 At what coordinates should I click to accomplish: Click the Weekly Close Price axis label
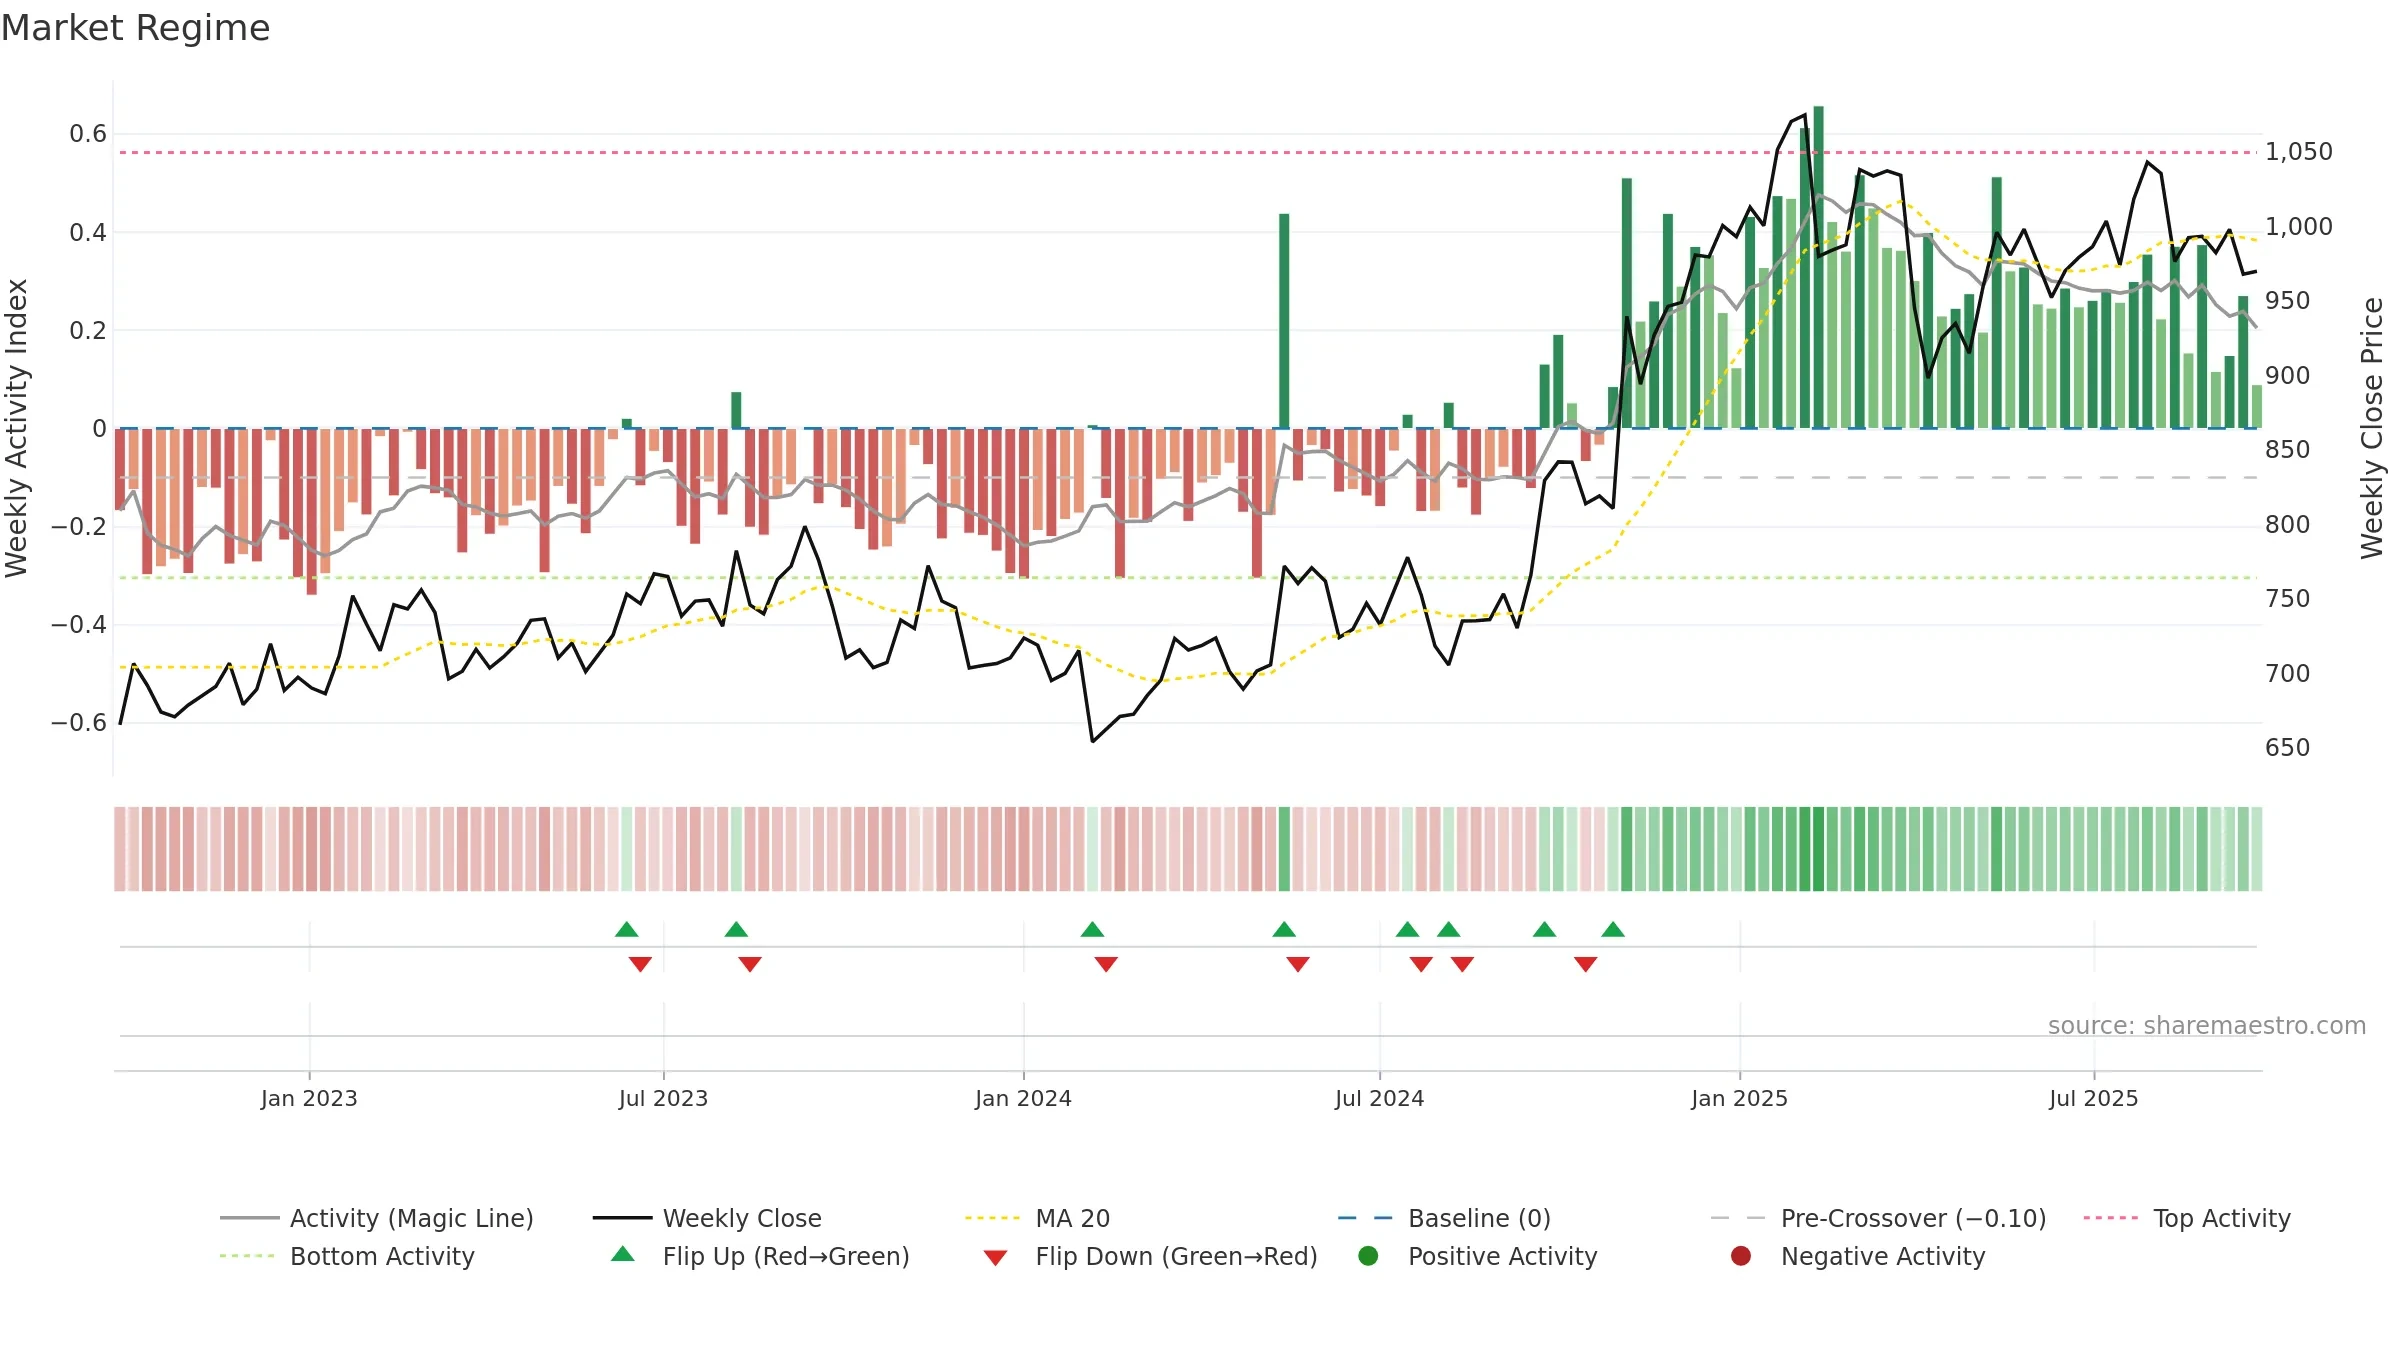click(x=2372, y=428)
